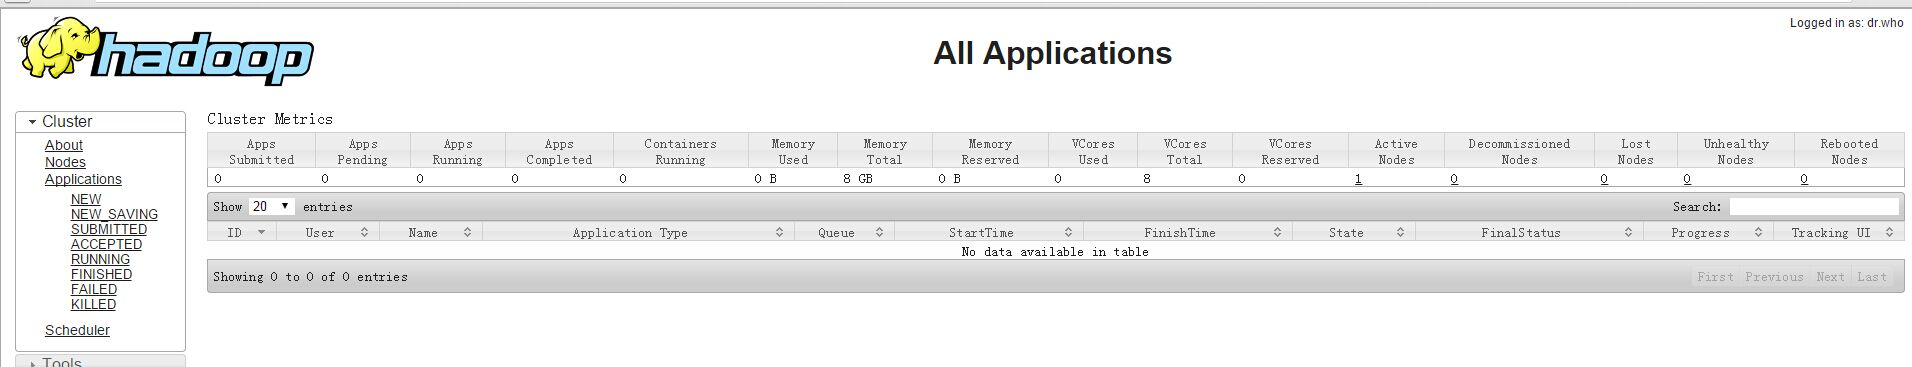
Task: Click 'No data available in table' message
Action: [x=1055, y=252]
